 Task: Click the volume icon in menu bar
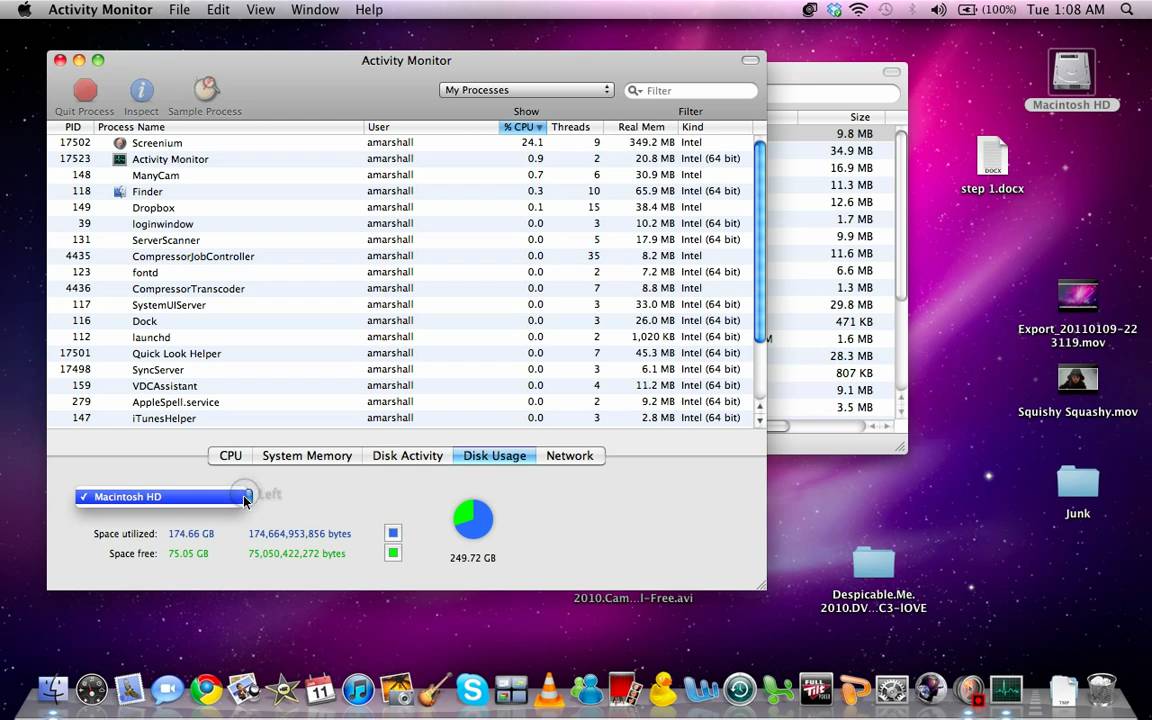click(x=938, y=10)
